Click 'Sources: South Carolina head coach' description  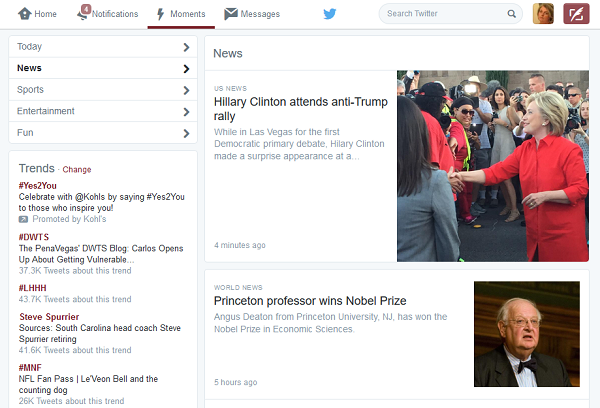(100, 333)
